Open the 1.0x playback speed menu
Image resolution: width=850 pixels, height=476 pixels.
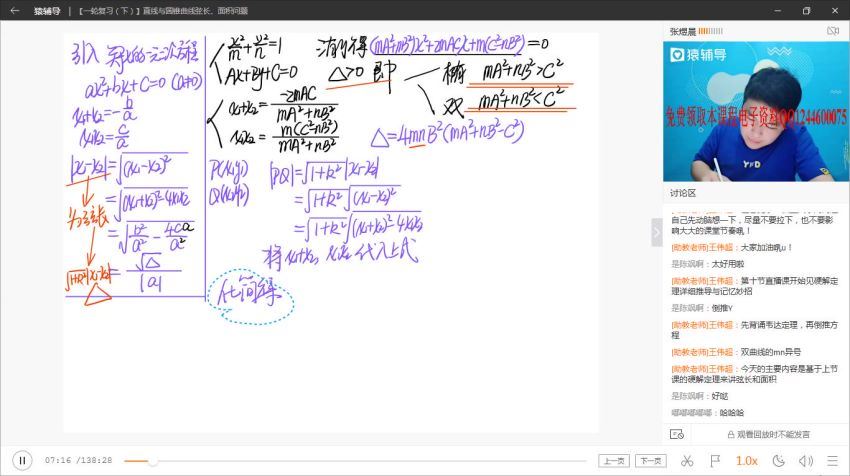(746, 461)
